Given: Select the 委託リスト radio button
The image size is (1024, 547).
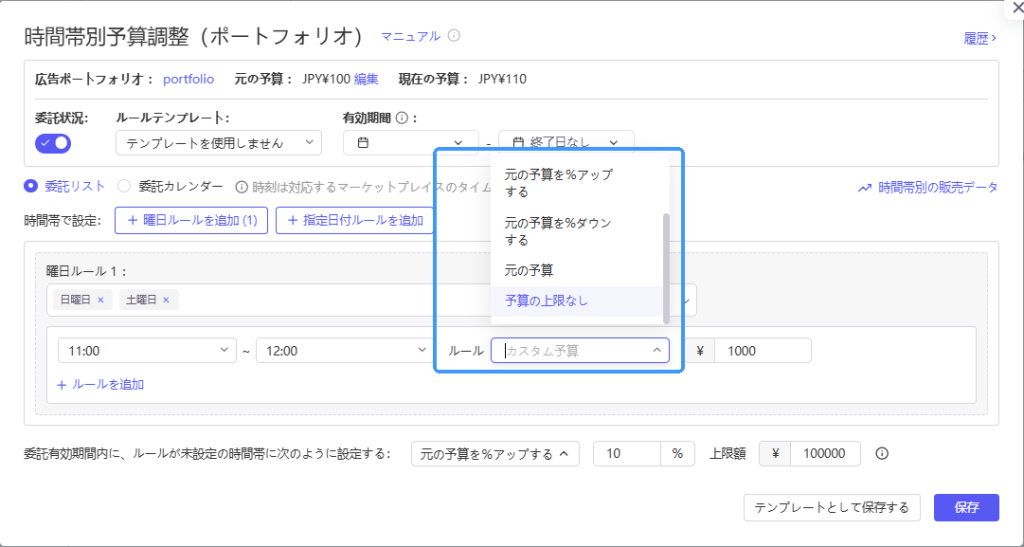Looking at the screenshot, I should coord(30,187).
